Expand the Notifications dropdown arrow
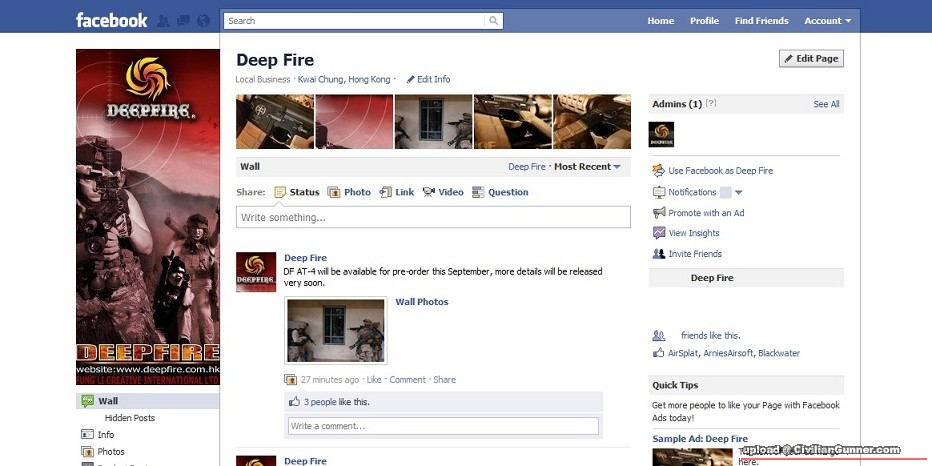The height and width of the screenshot is (466, 932). click(x=739, y=192)
